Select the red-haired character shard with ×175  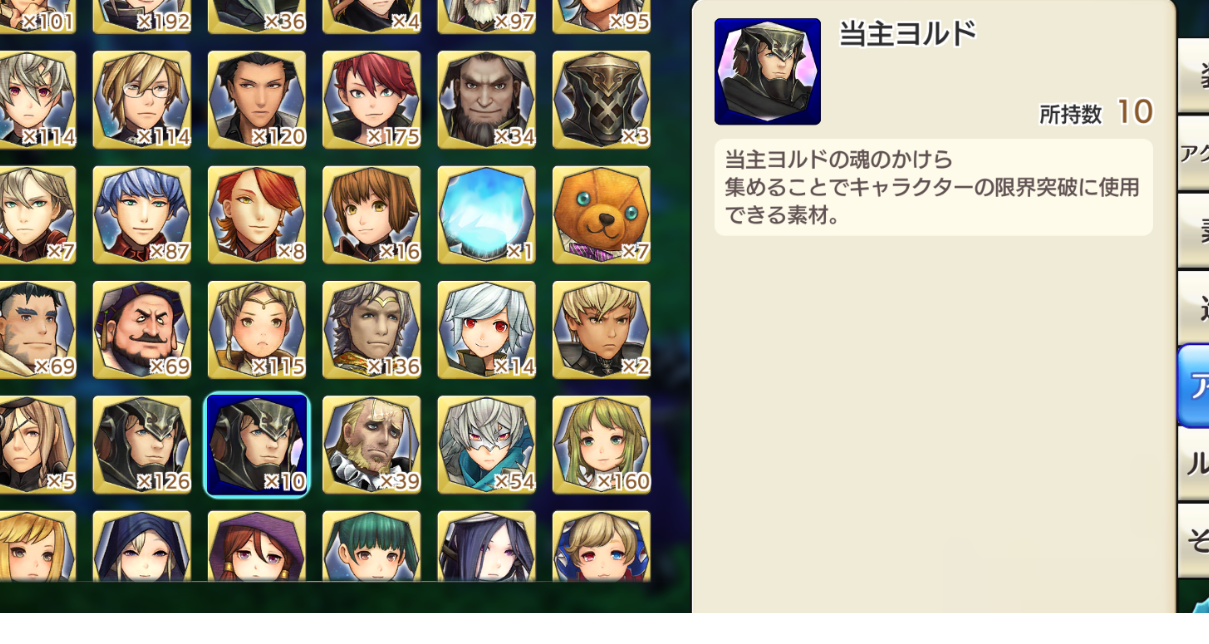(371, 100)
